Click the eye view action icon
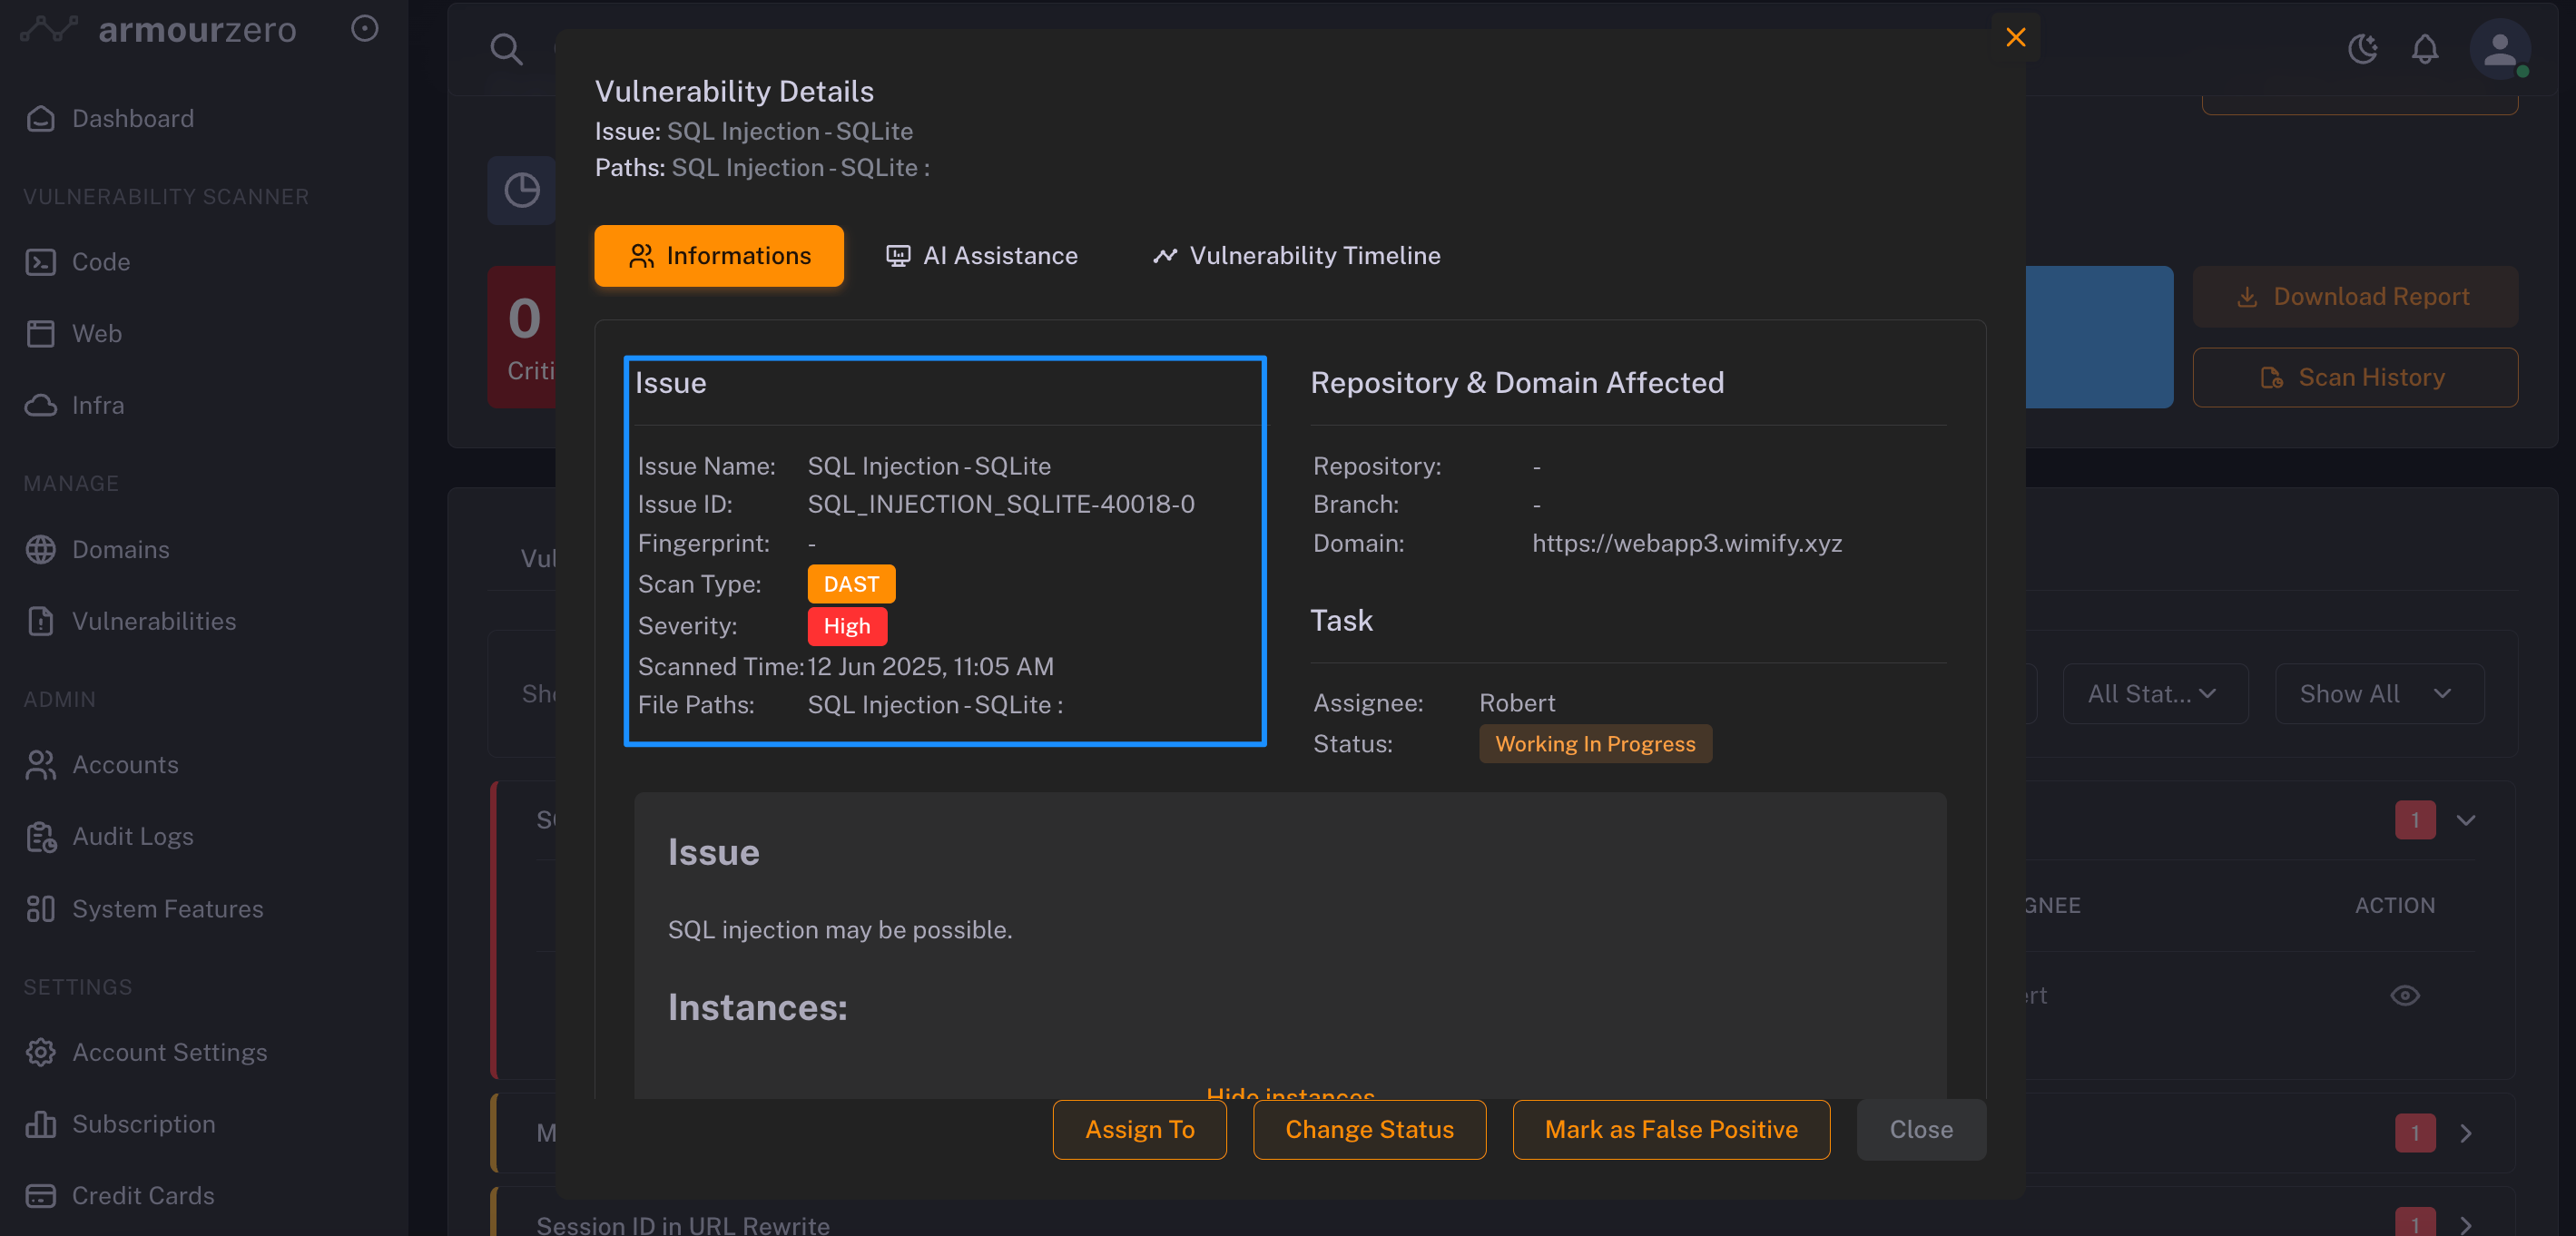 2404,995
